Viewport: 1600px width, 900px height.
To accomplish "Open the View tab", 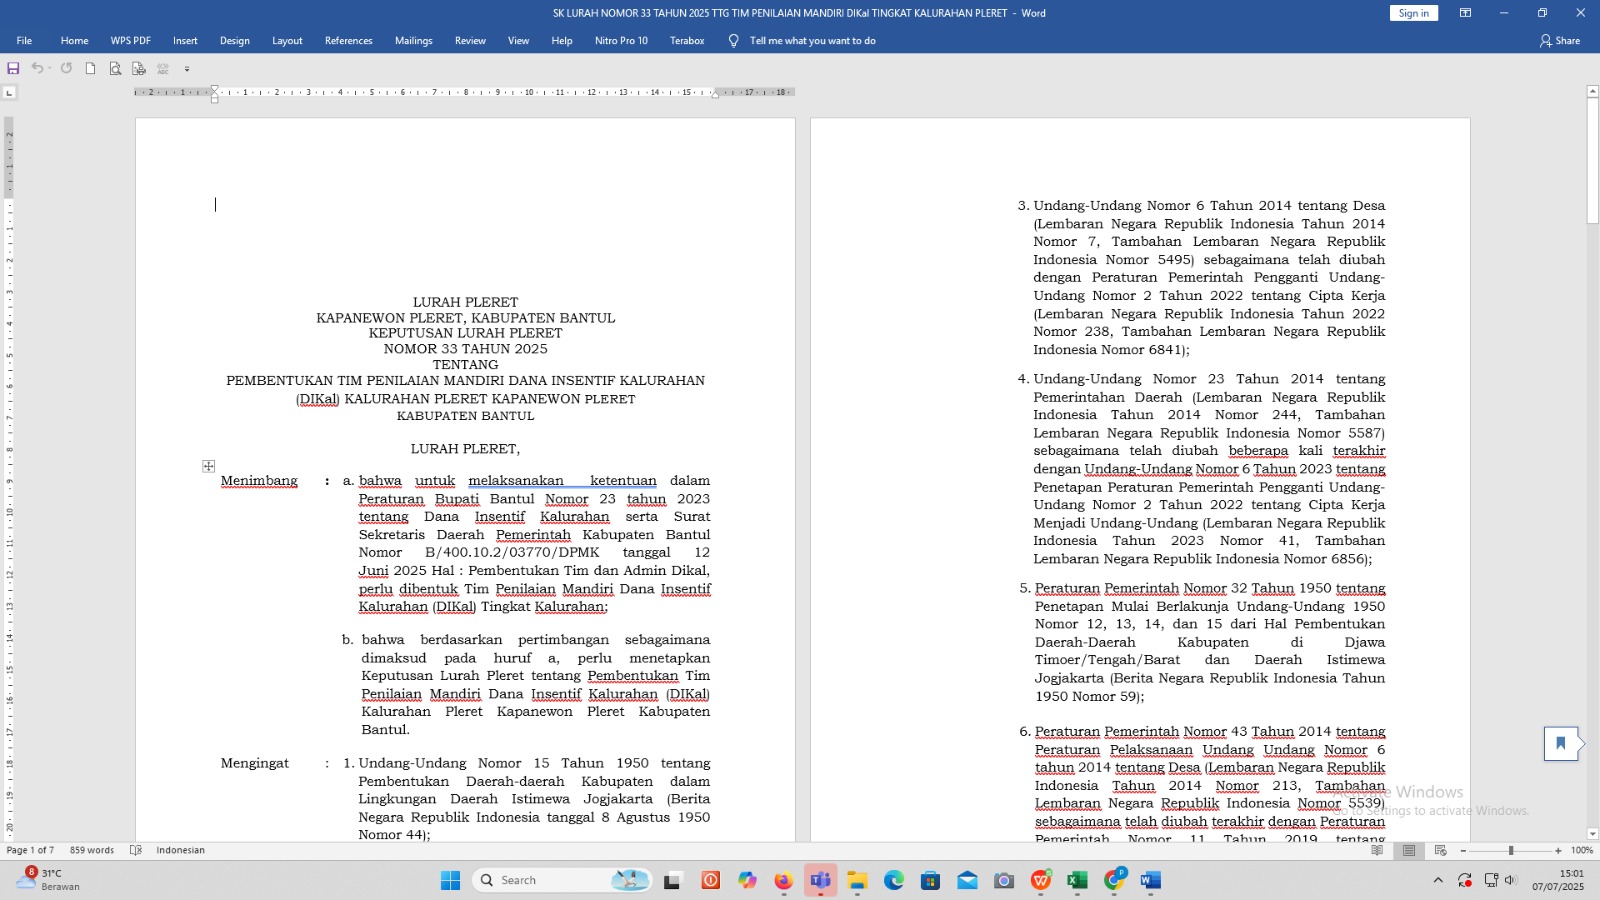I will [x=518, y=41].
